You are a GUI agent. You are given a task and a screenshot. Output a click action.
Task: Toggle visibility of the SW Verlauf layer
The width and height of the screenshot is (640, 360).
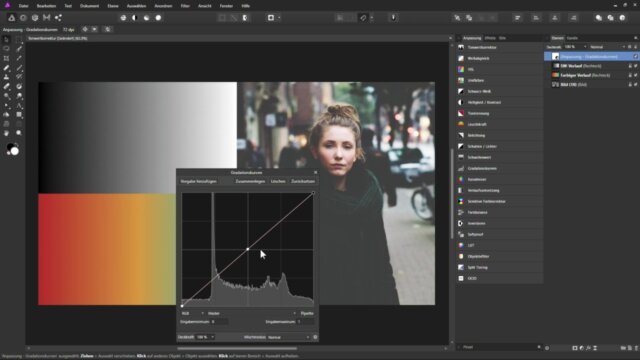(636, 66)
